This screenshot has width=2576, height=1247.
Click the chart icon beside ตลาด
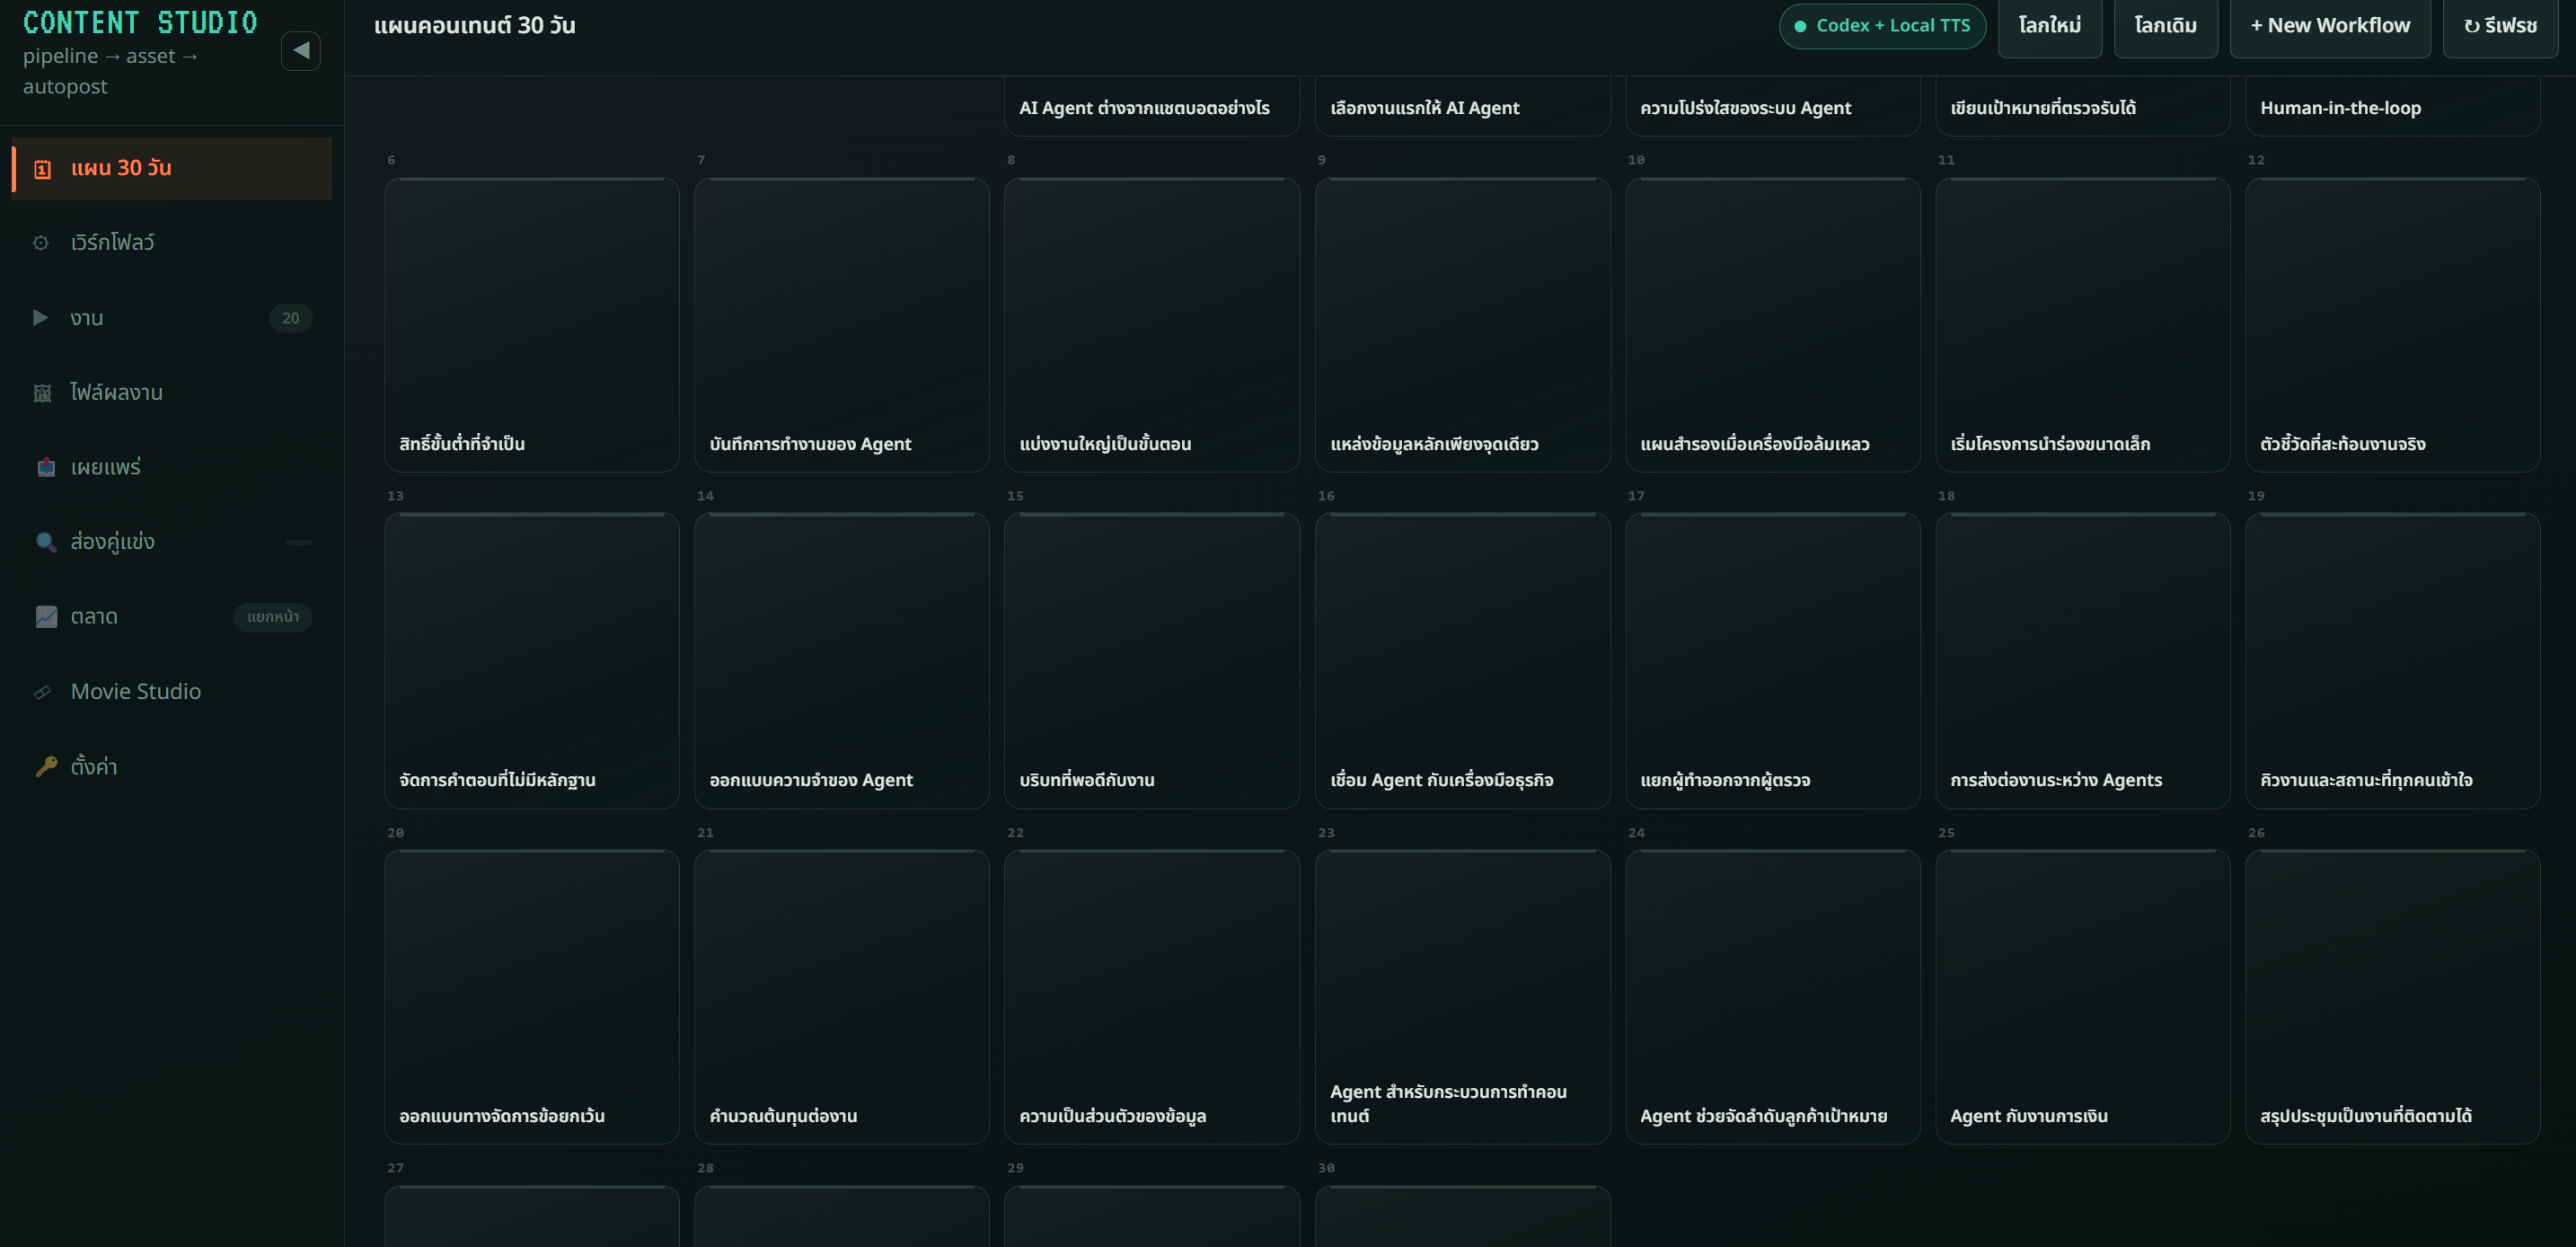(46, 617)
